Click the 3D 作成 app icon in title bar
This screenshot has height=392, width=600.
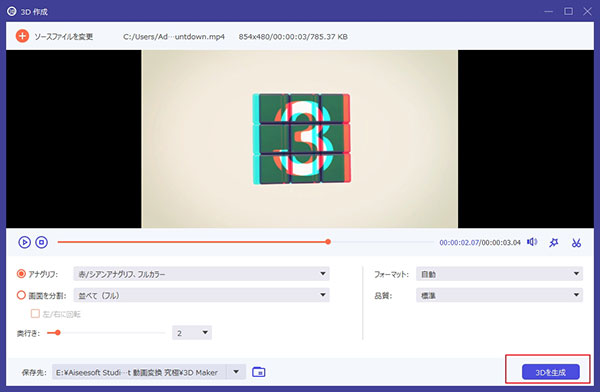[11, 11]
